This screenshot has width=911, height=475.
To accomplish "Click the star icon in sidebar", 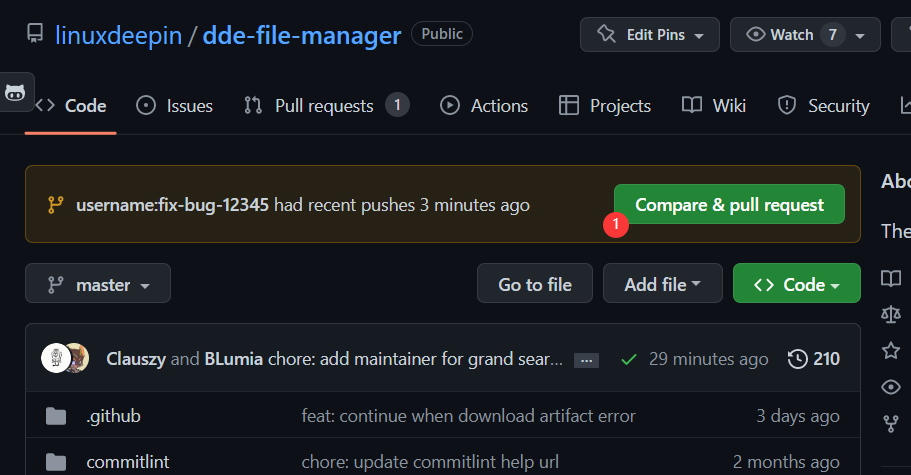I will pos(891,351).
